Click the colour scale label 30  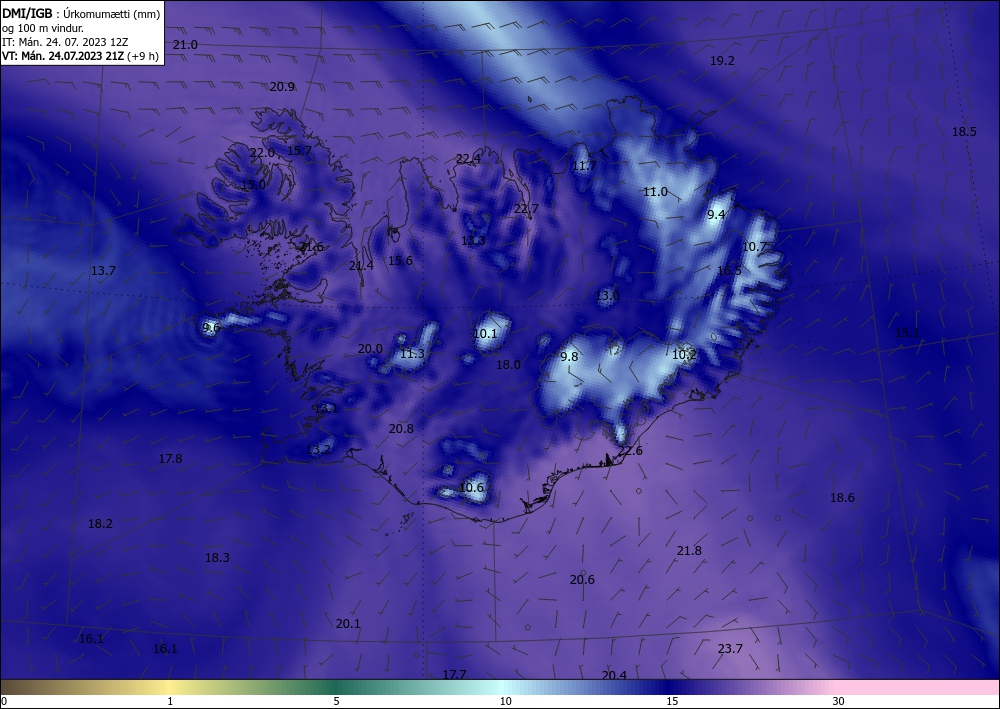pyautogui.click(x=839, y=702)
